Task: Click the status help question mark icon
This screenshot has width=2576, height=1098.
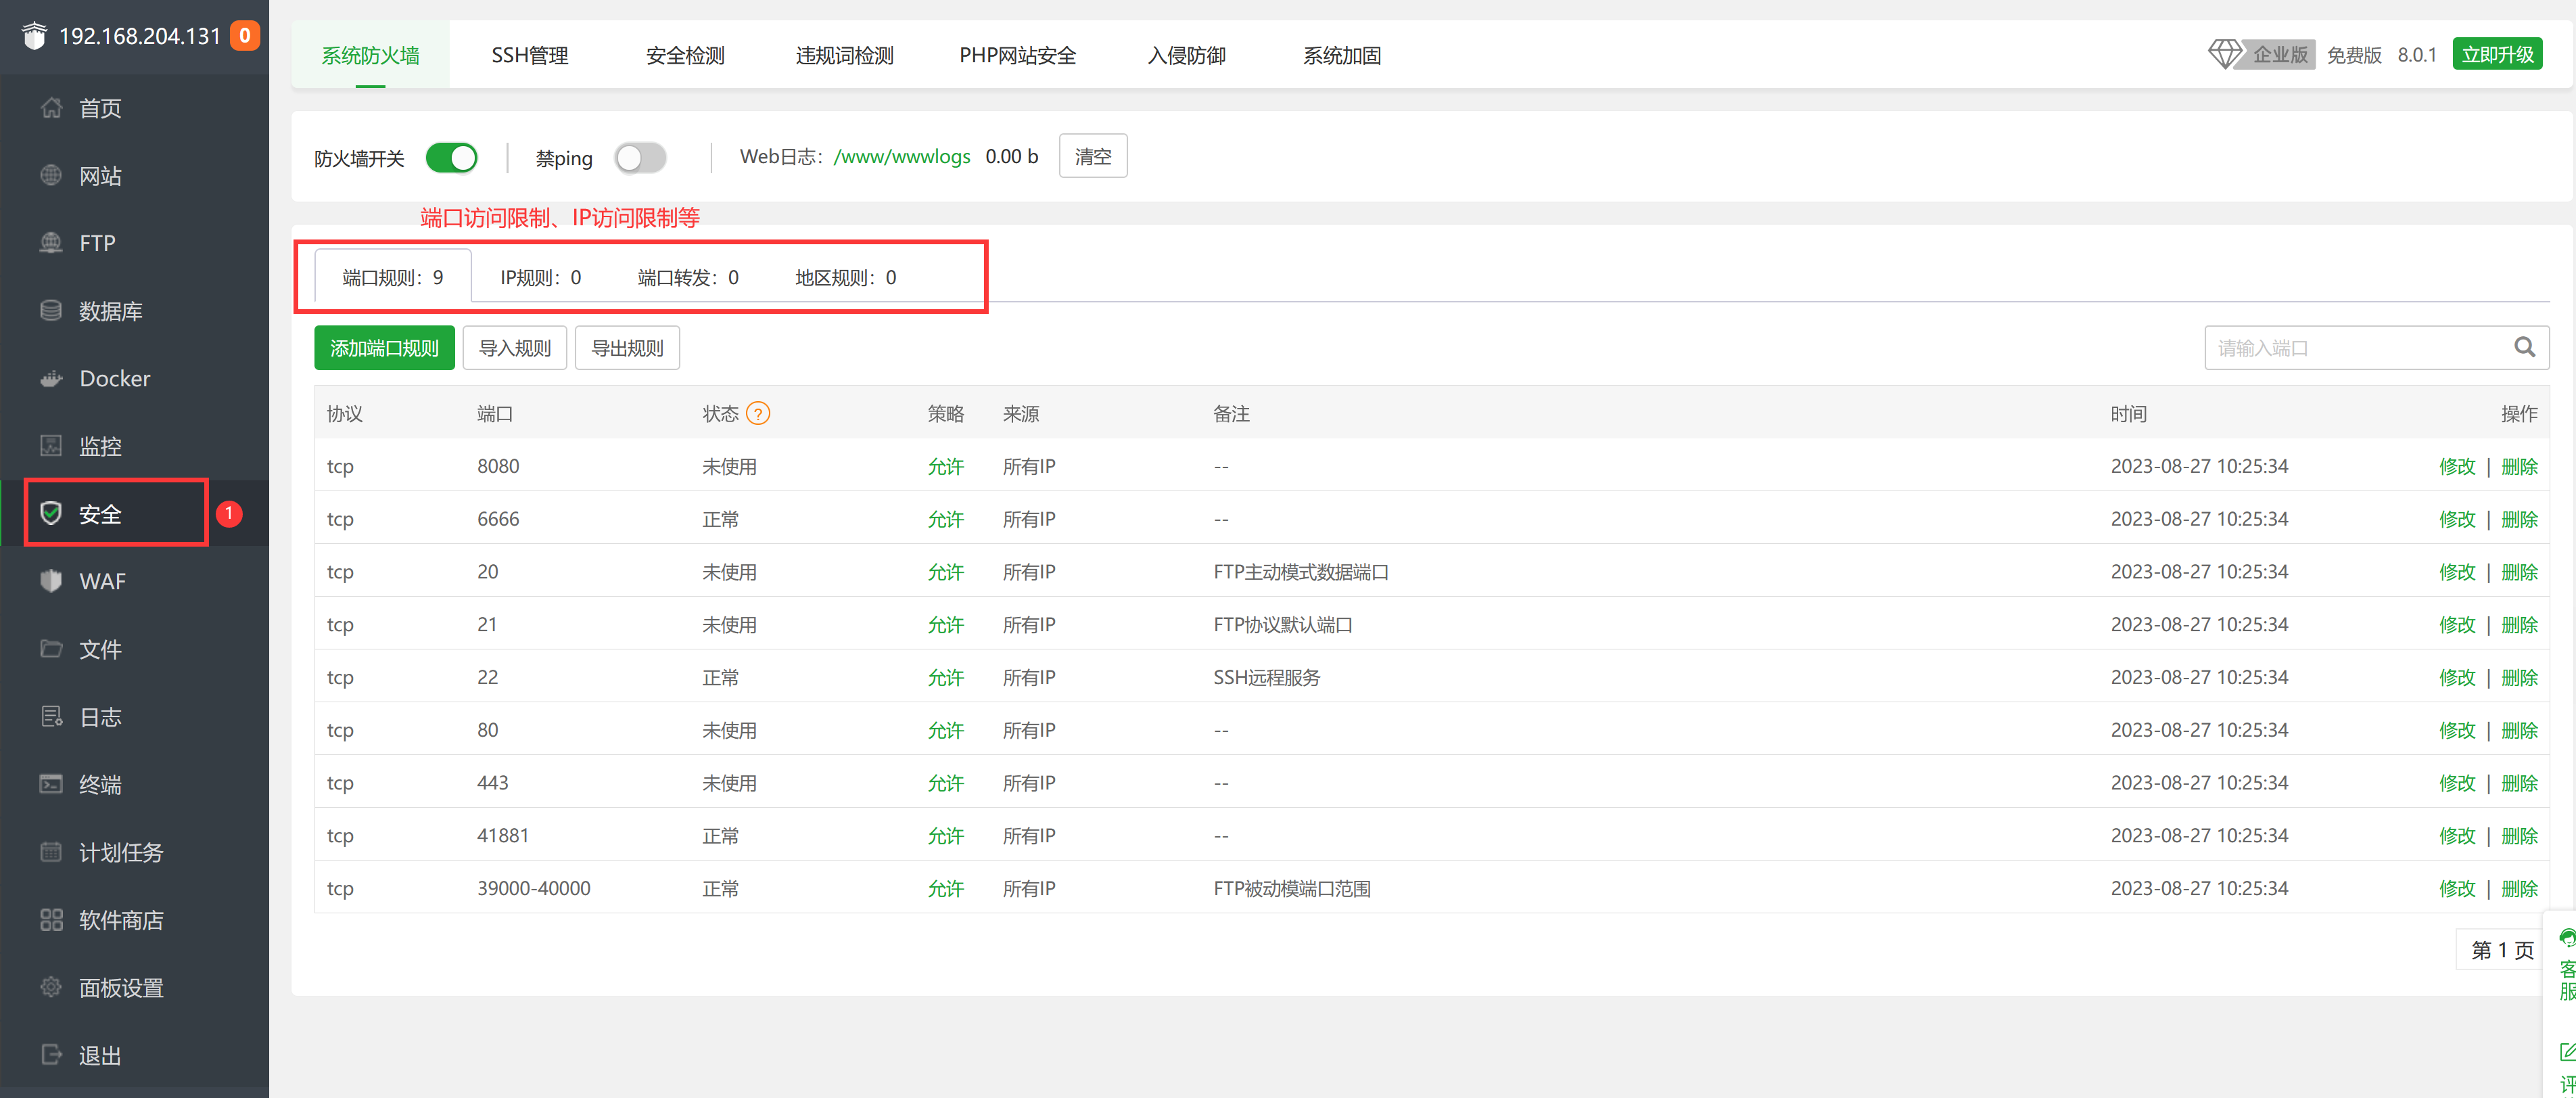Action: [x=758, y=414]
